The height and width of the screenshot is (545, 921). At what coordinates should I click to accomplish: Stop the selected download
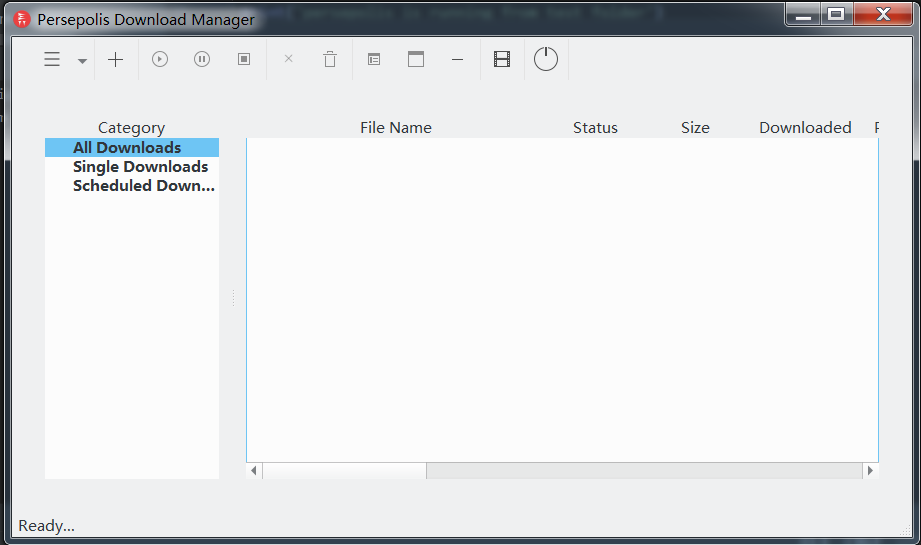point(244,60)
